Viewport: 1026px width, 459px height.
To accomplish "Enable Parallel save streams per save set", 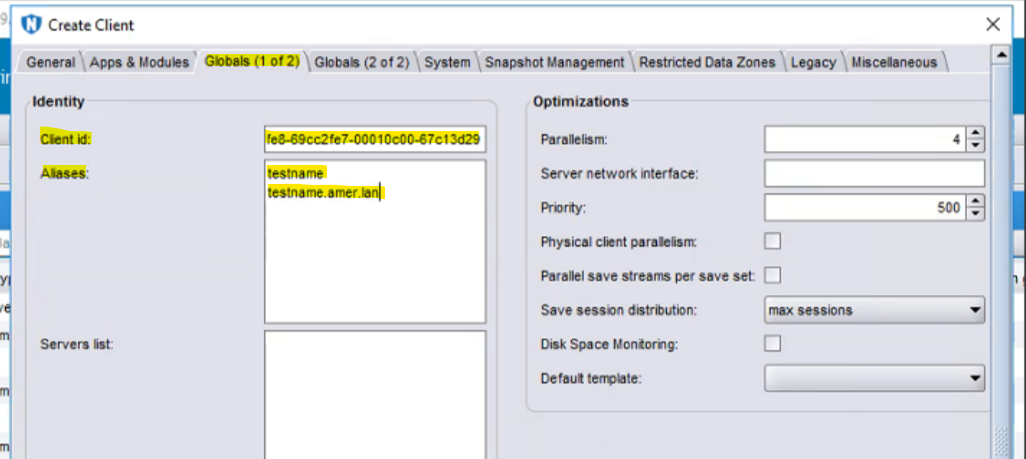I will point(773,275).
